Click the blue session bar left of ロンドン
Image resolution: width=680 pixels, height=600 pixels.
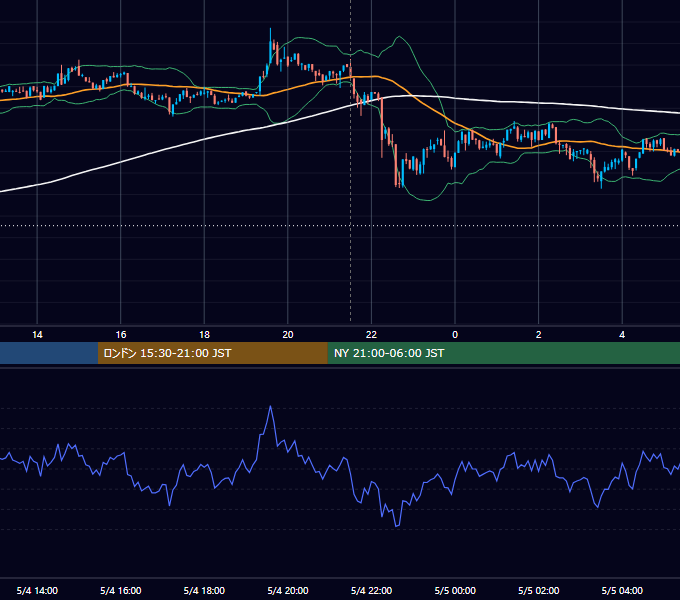tap(49, 353)
